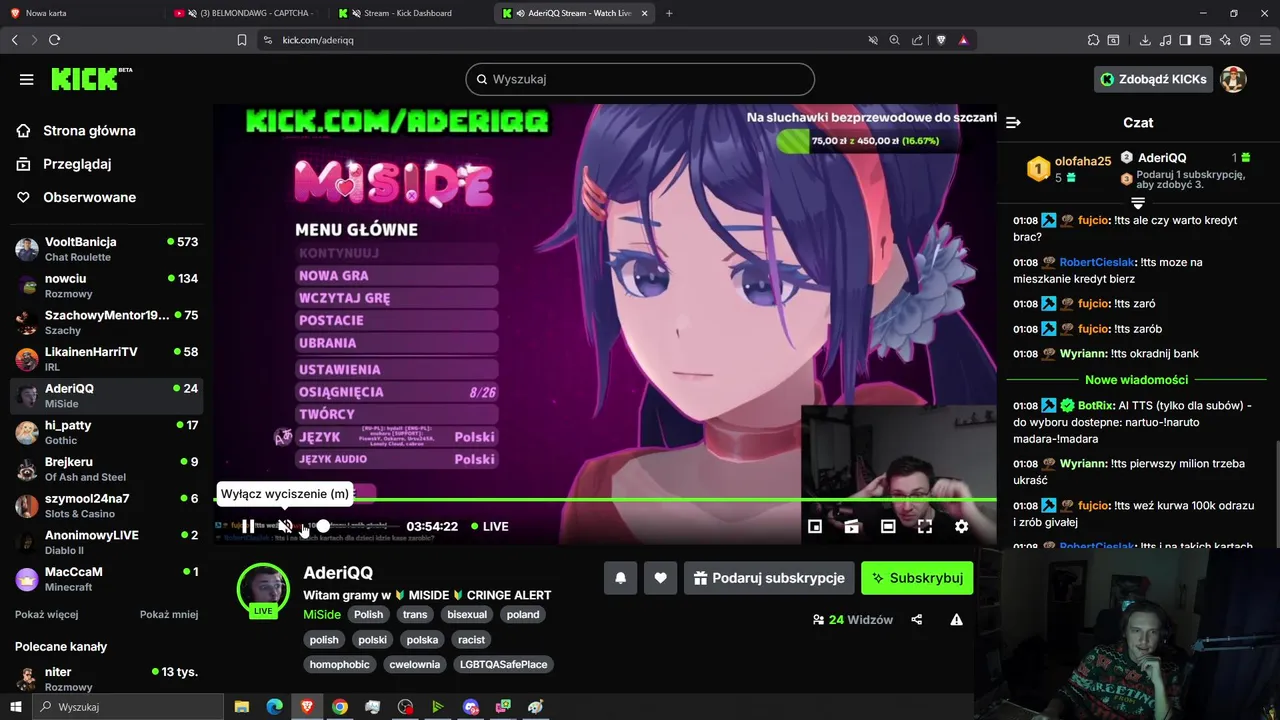Open the user profile avatar menu

click(1233, 79)
